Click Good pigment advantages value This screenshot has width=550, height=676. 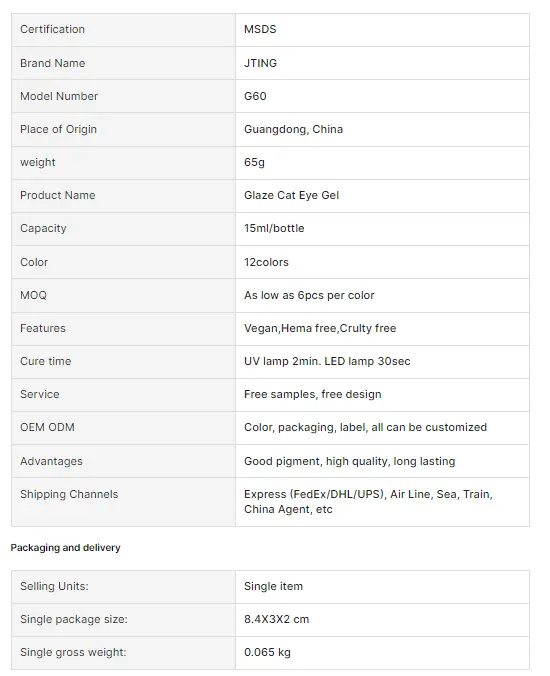coord(350,461)
